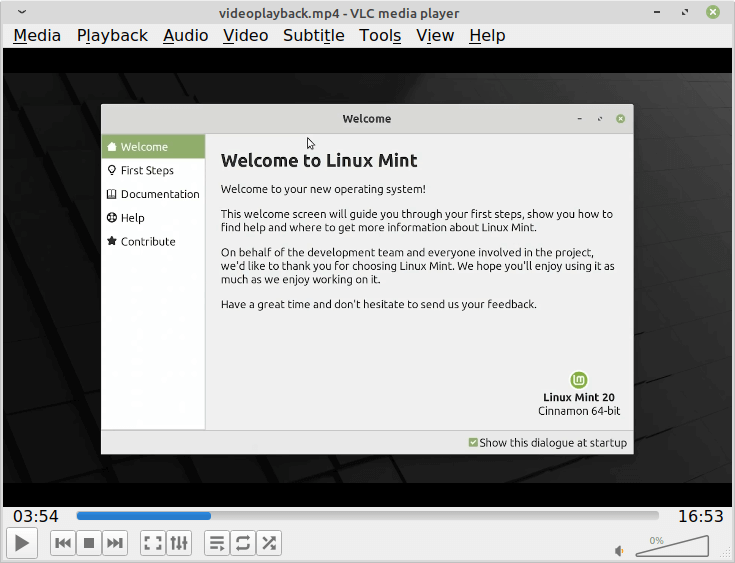Screen dimensions: 735x563
Task: Open window menu arrow in title bar
Action: tap(22, 12)
